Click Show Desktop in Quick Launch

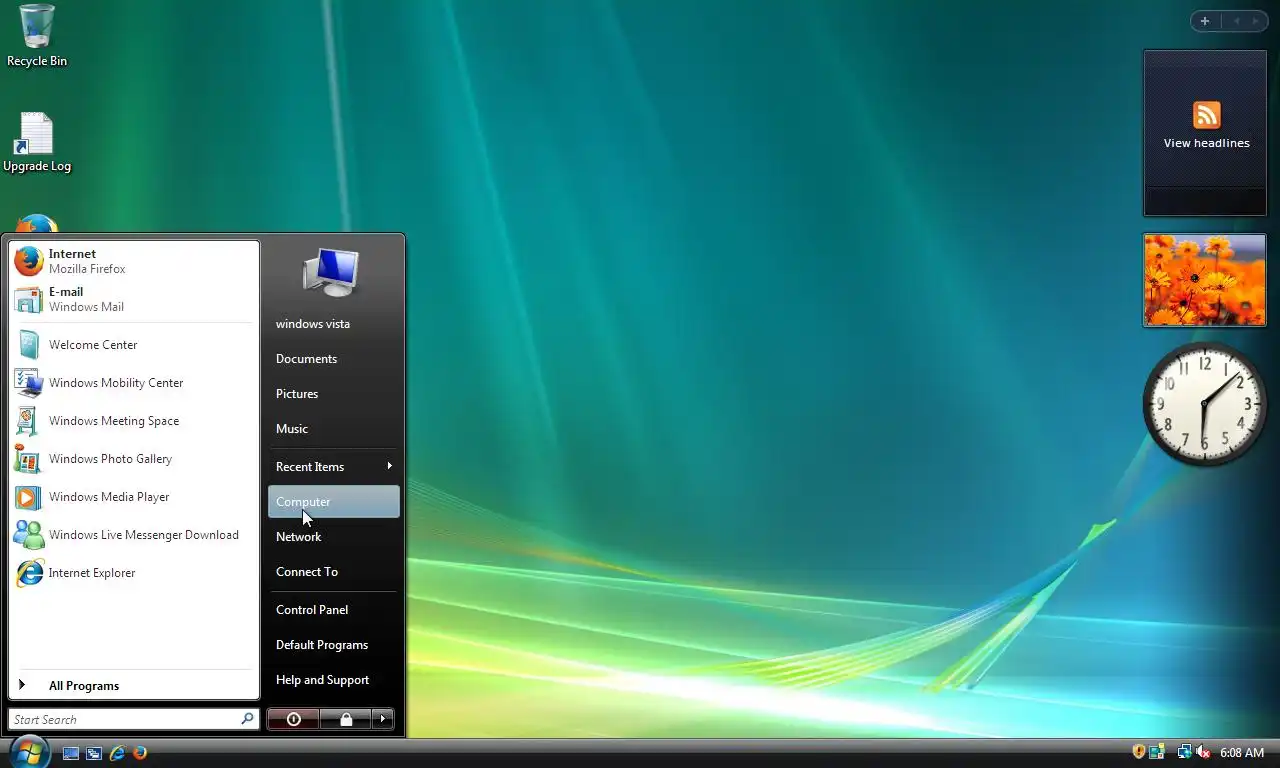[71, 753]
